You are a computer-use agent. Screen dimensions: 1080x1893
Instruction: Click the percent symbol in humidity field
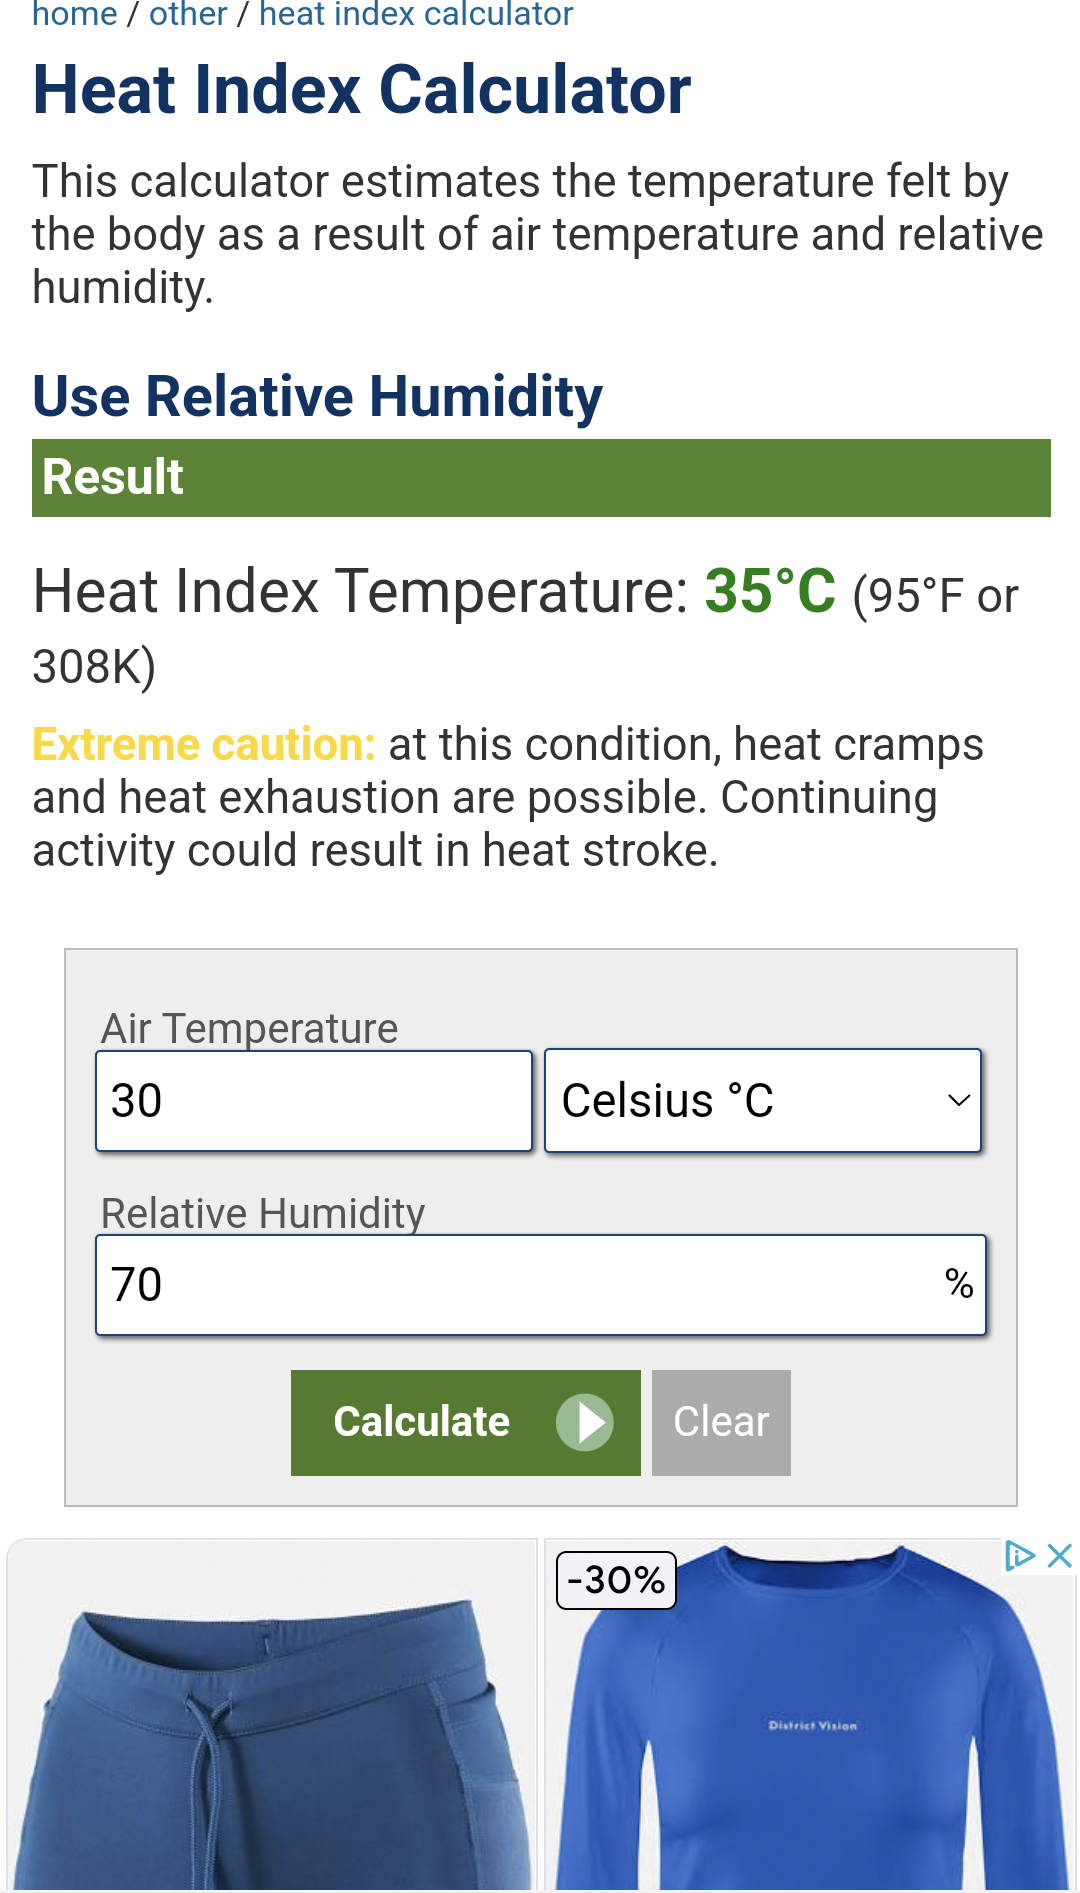point(958,1284)
